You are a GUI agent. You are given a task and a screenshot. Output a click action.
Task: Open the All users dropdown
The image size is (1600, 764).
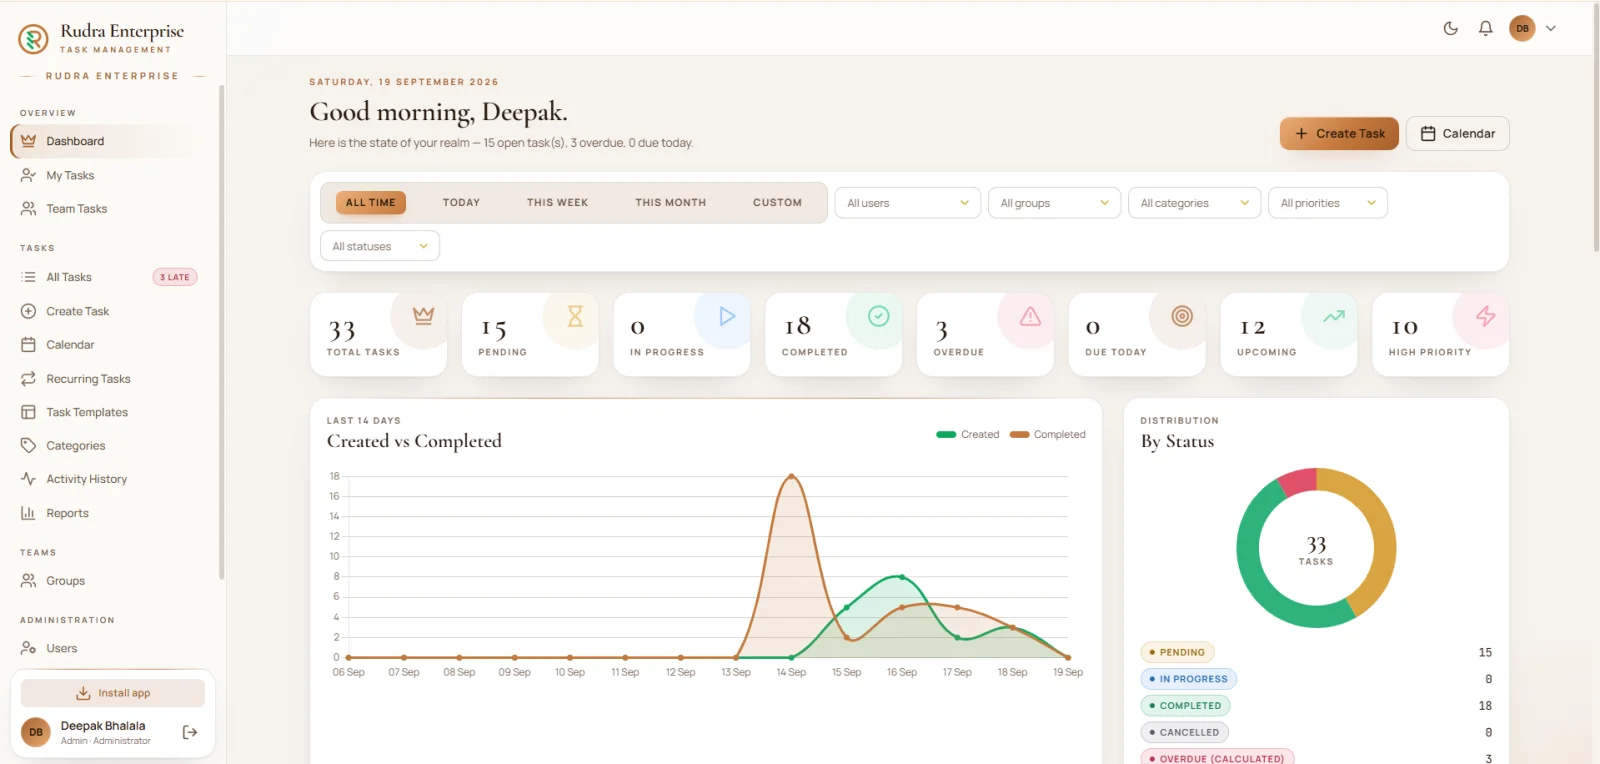pyautogui.click(x=908, y=203)
